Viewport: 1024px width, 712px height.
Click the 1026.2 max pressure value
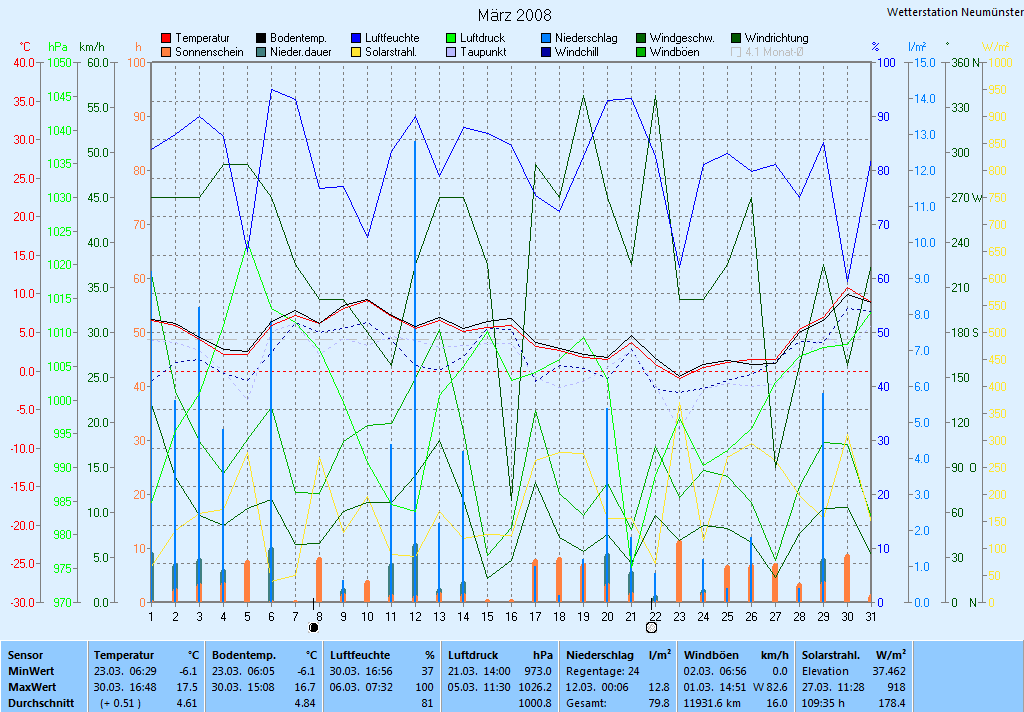pyautogui.click(x=534, y=687)
